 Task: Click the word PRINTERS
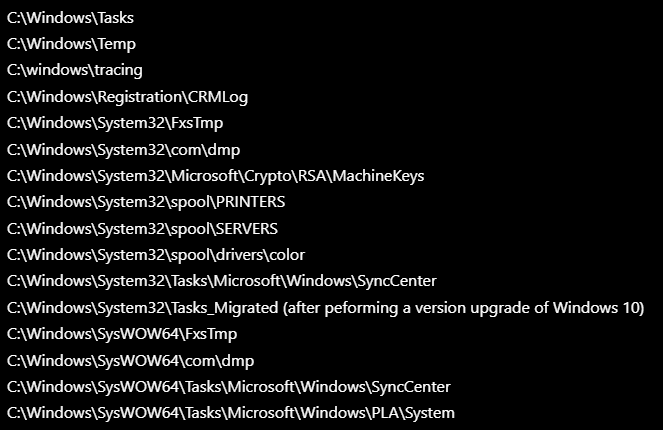(251, 202)
